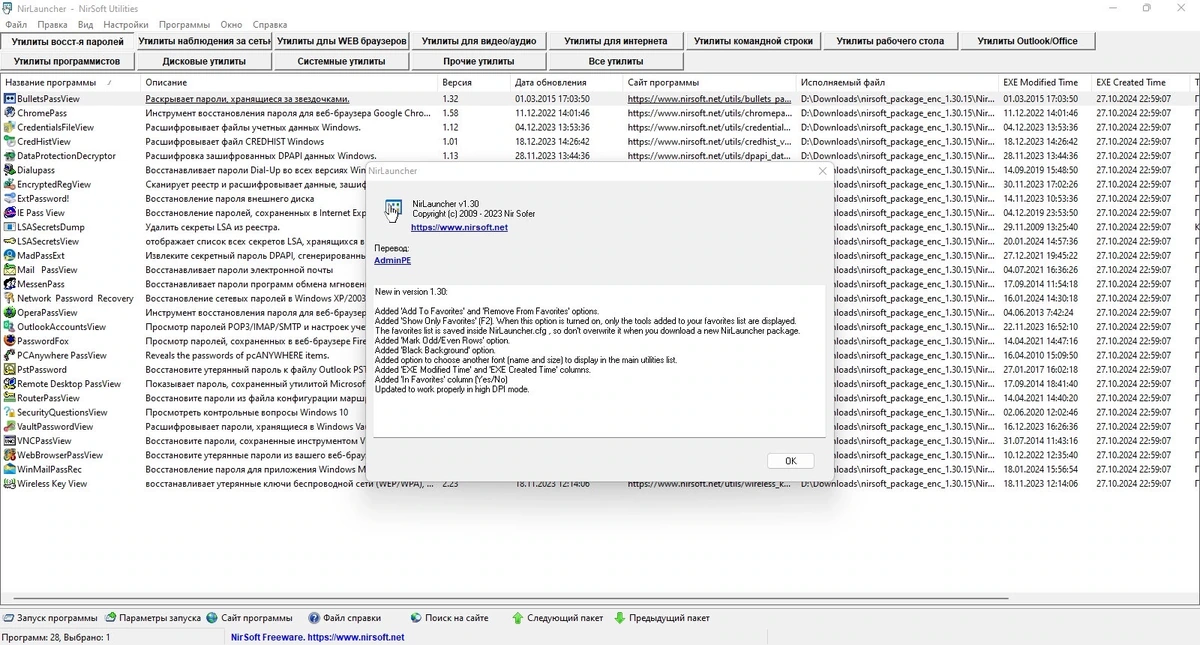1200x645 pixels.
Task: Select the PstPassword icon
Action: pos(9,369)
